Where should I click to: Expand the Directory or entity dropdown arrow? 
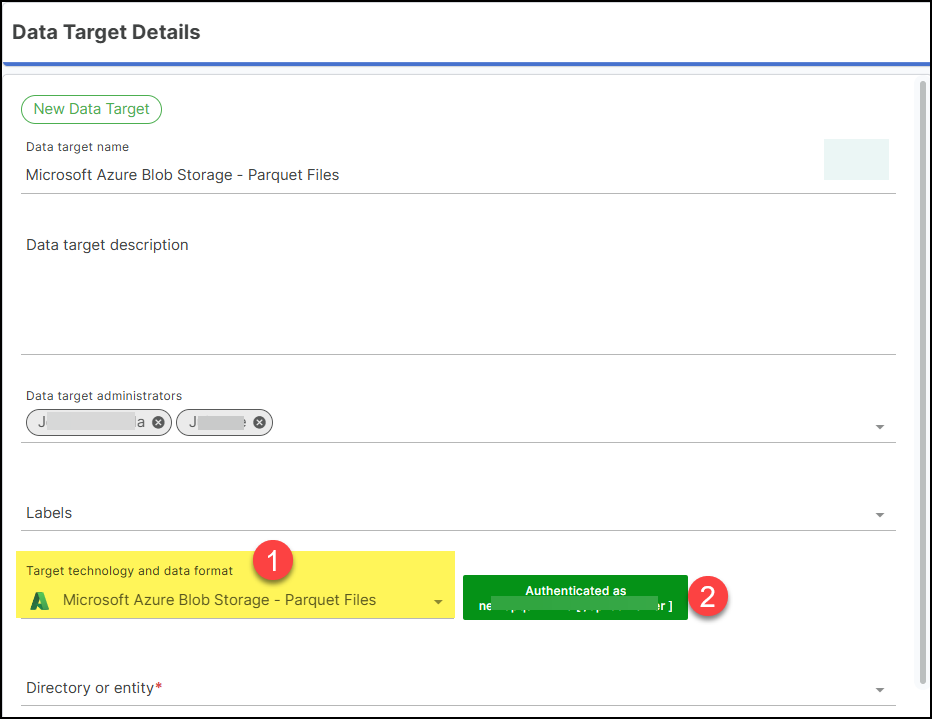[x=880, y=690]
